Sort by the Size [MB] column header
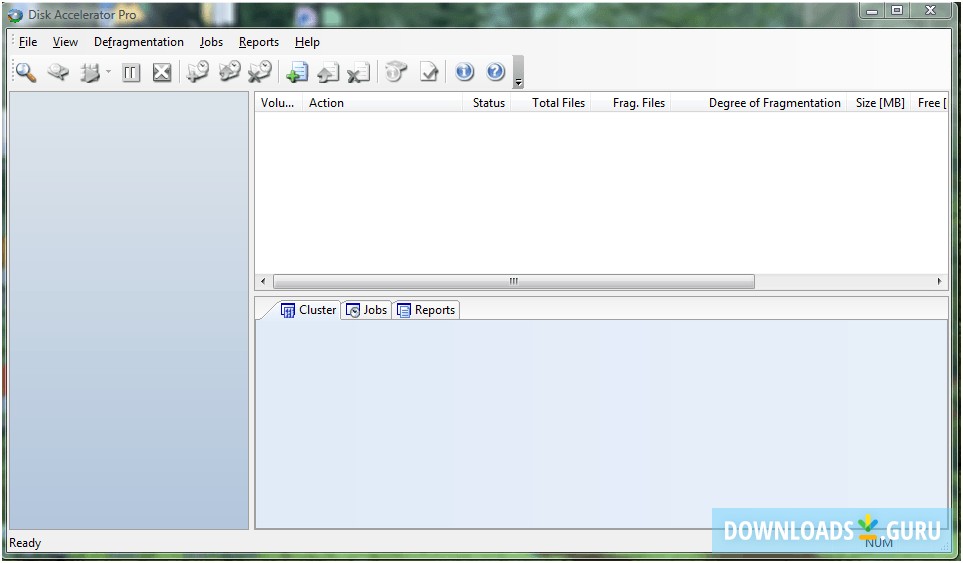963x563 pixels. [x=879, y=103]
